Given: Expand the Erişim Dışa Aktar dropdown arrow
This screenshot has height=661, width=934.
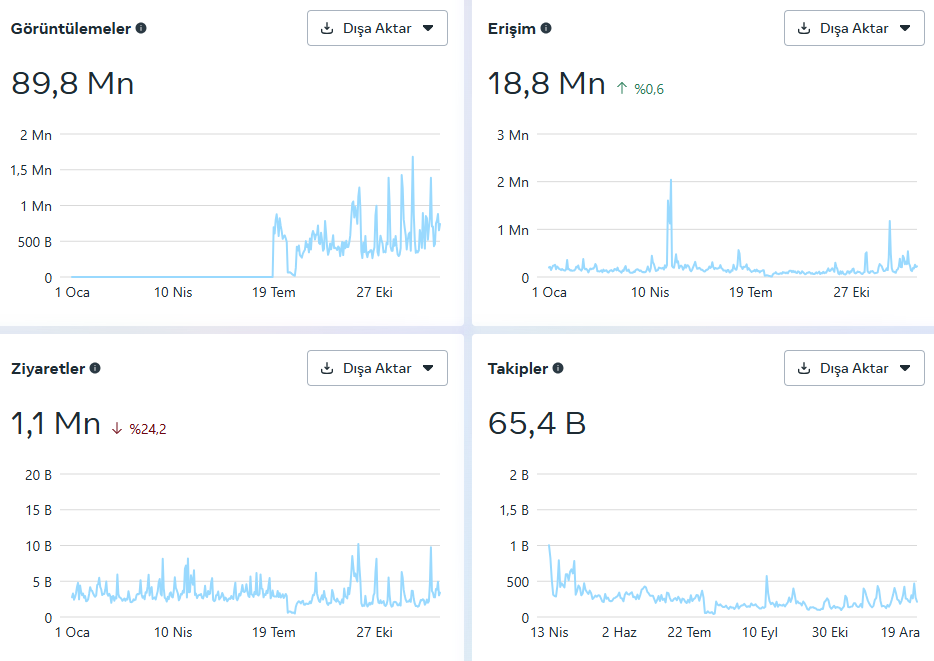Looking at the screenshot, I should (905, 28).
